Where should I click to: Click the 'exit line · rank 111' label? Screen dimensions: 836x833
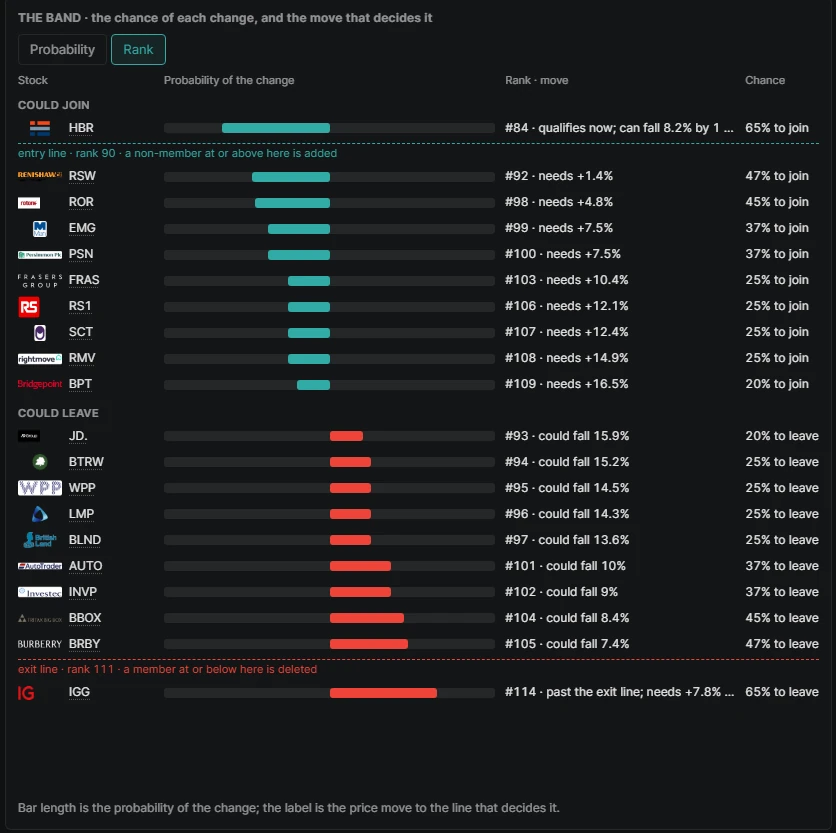pyautogui.click(x=167, y=669)
